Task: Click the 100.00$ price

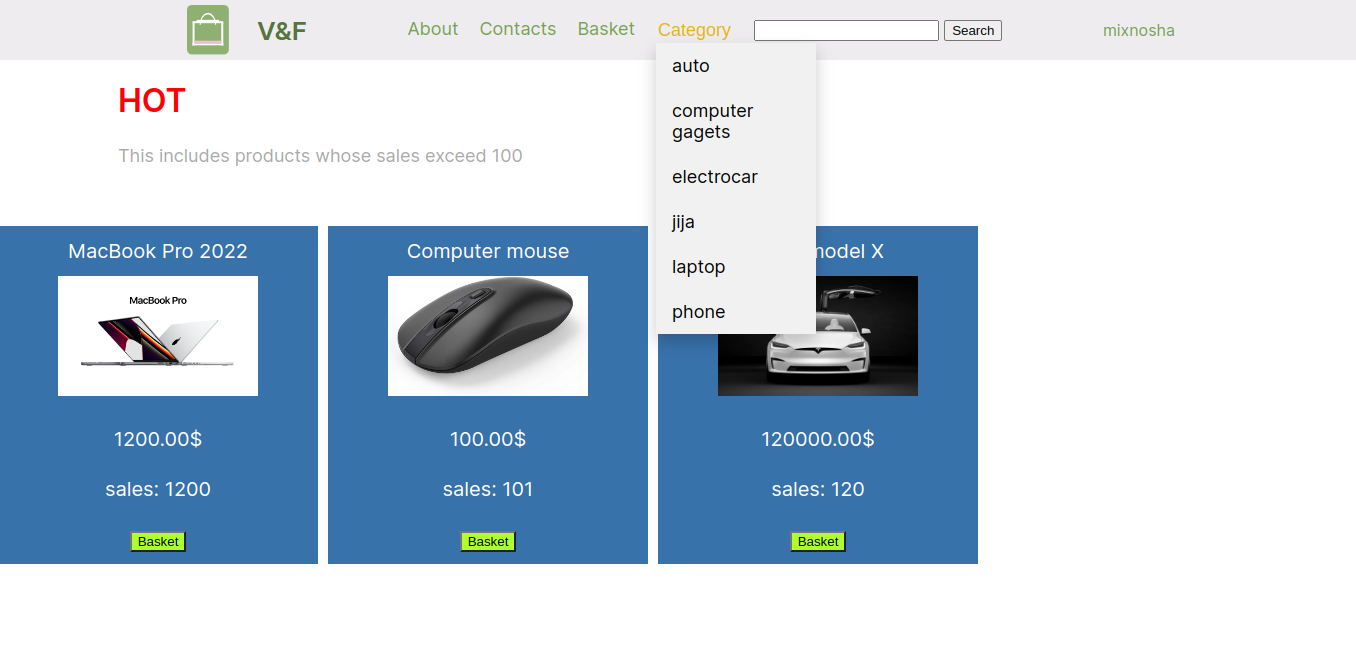Action: pyautogui.click(x=488, y=439)
